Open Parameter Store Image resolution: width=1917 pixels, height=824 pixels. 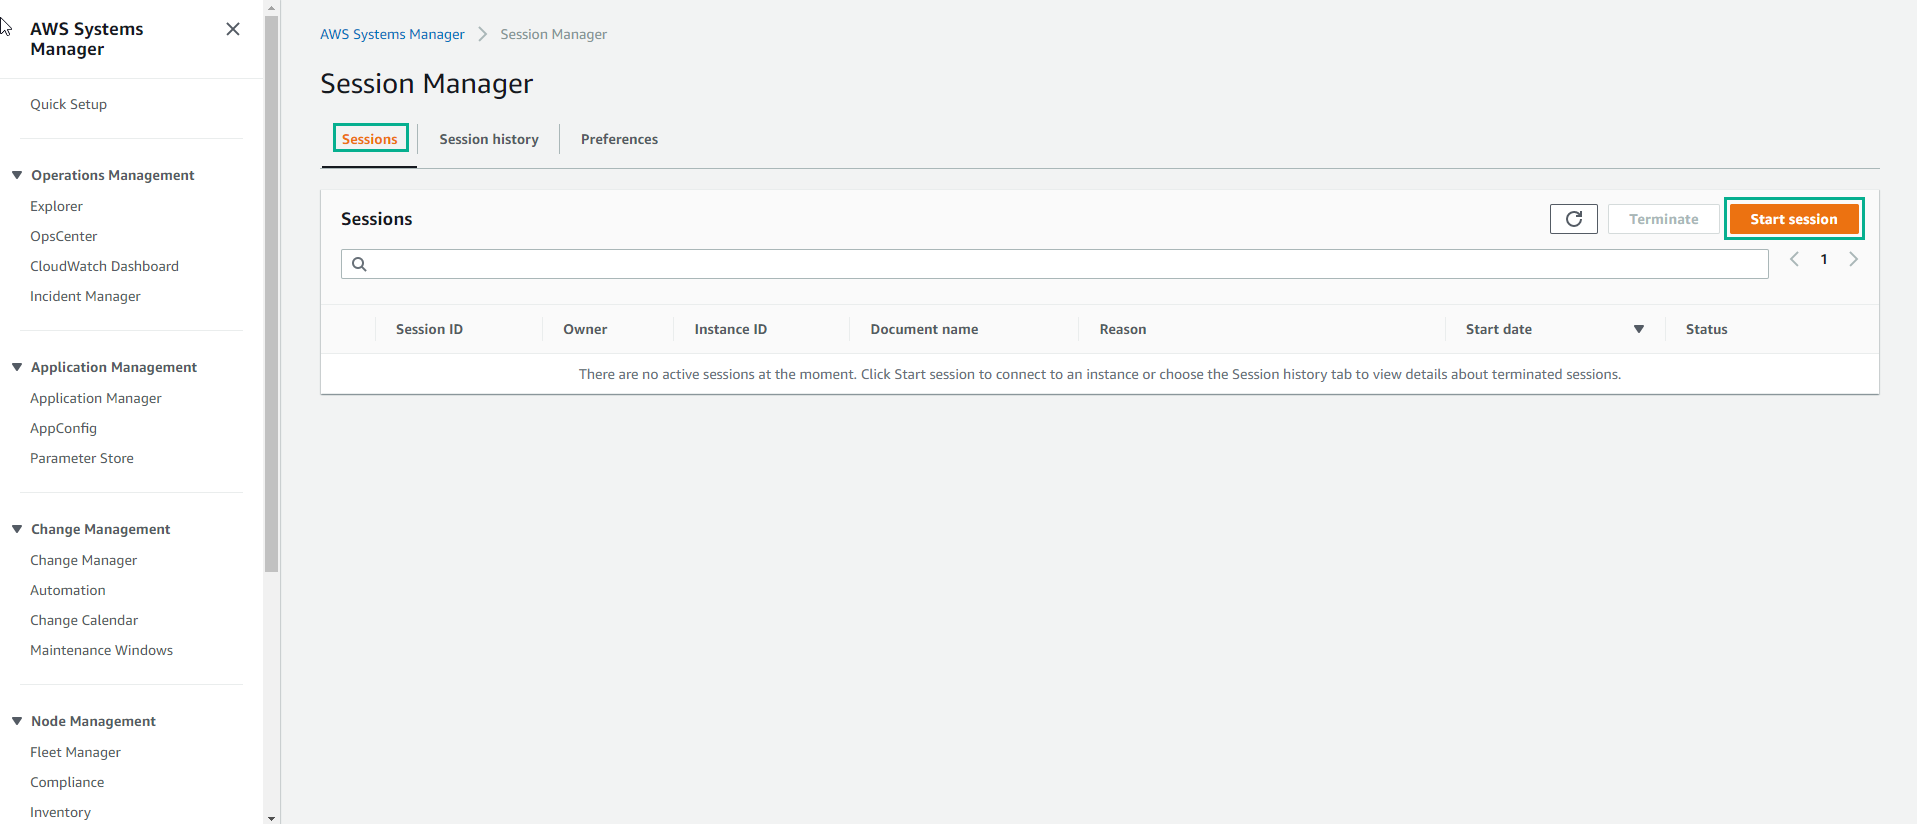click(82, 458)
